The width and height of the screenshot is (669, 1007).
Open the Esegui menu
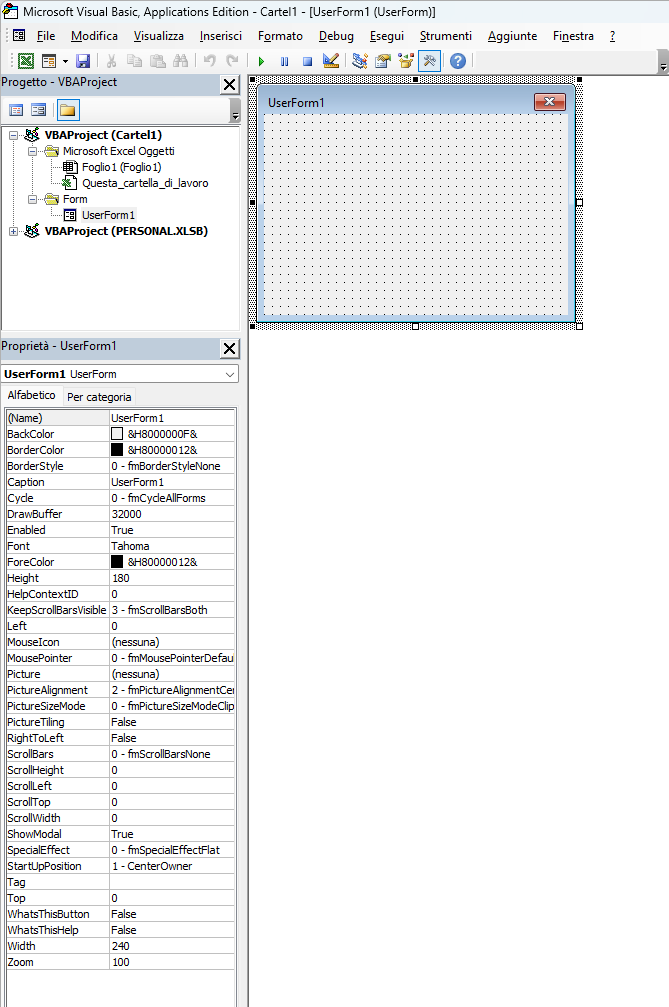(x=387, y=36)
